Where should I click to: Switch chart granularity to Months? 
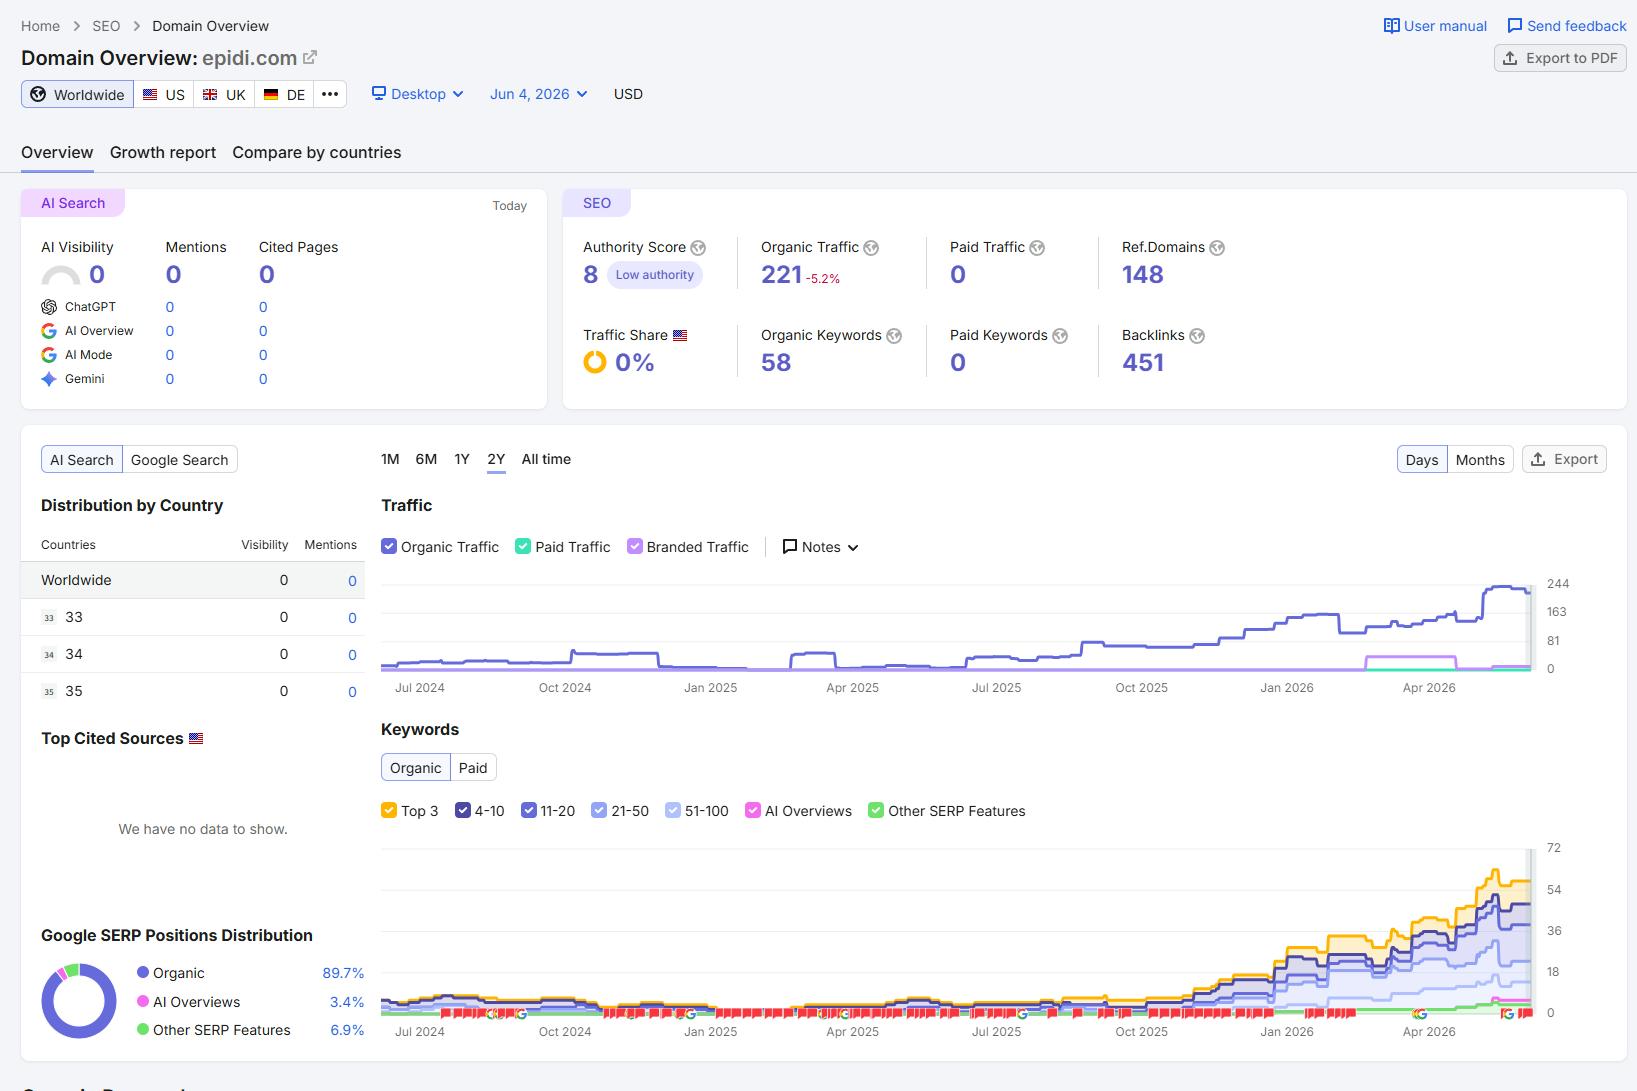click(x=1480, y=460)
